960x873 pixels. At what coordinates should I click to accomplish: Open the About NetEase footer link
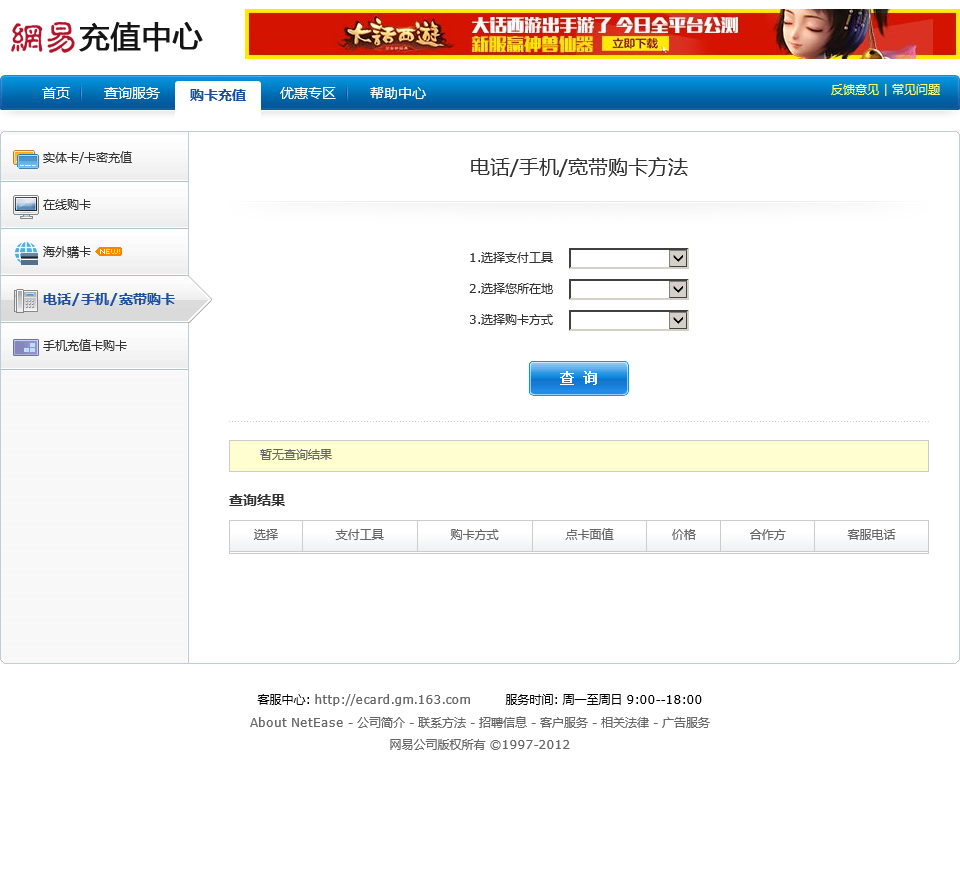coord(296,723)
